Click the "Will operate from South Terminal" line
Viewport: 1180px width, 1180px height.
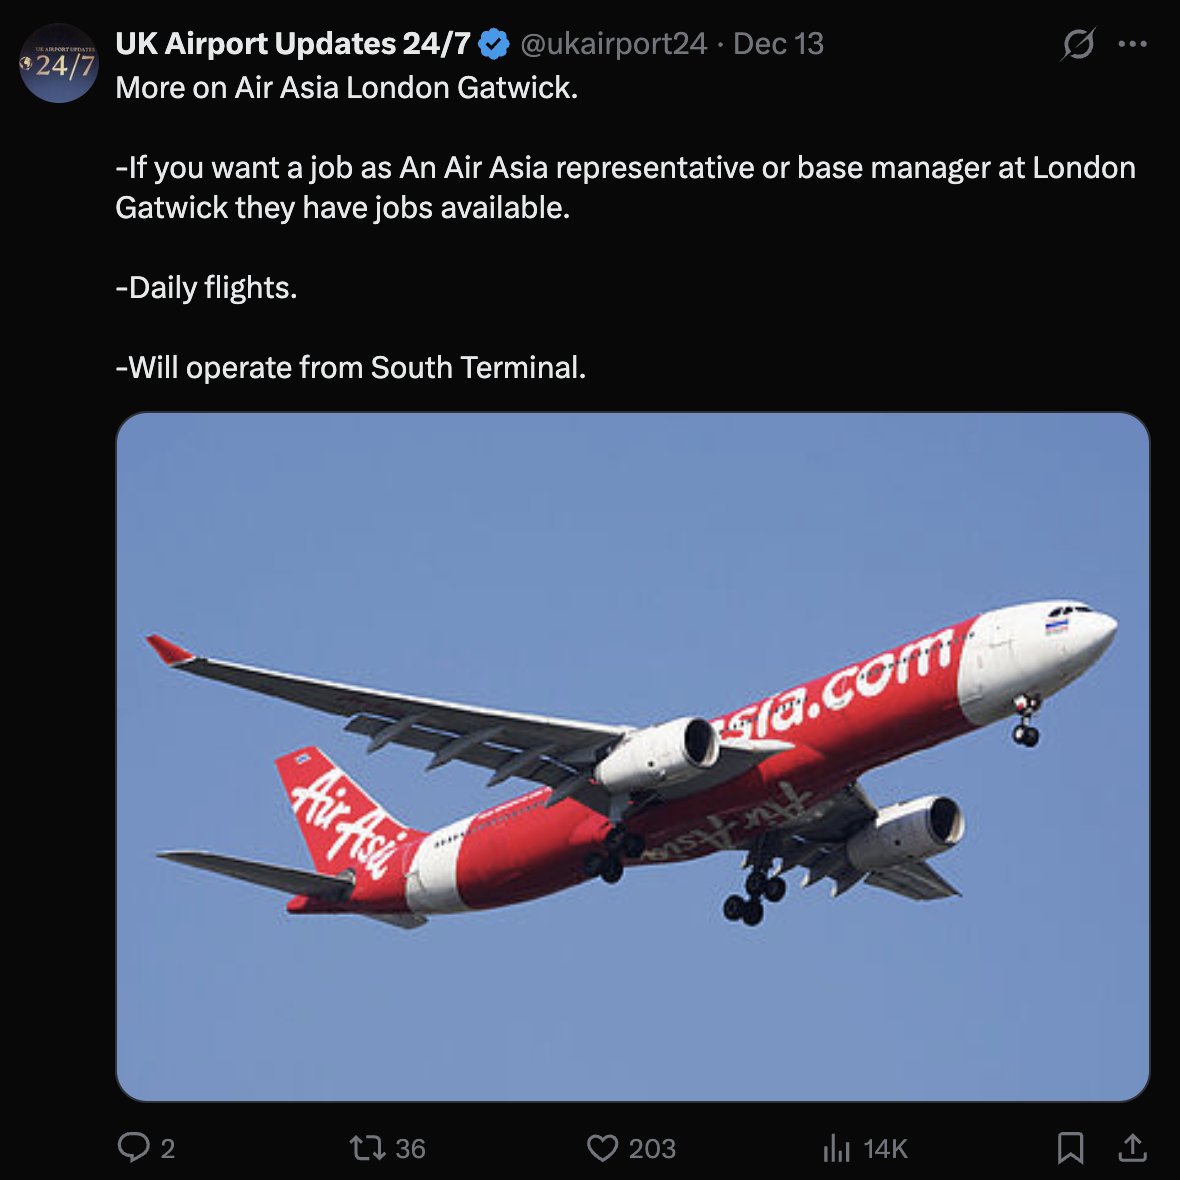351,368
